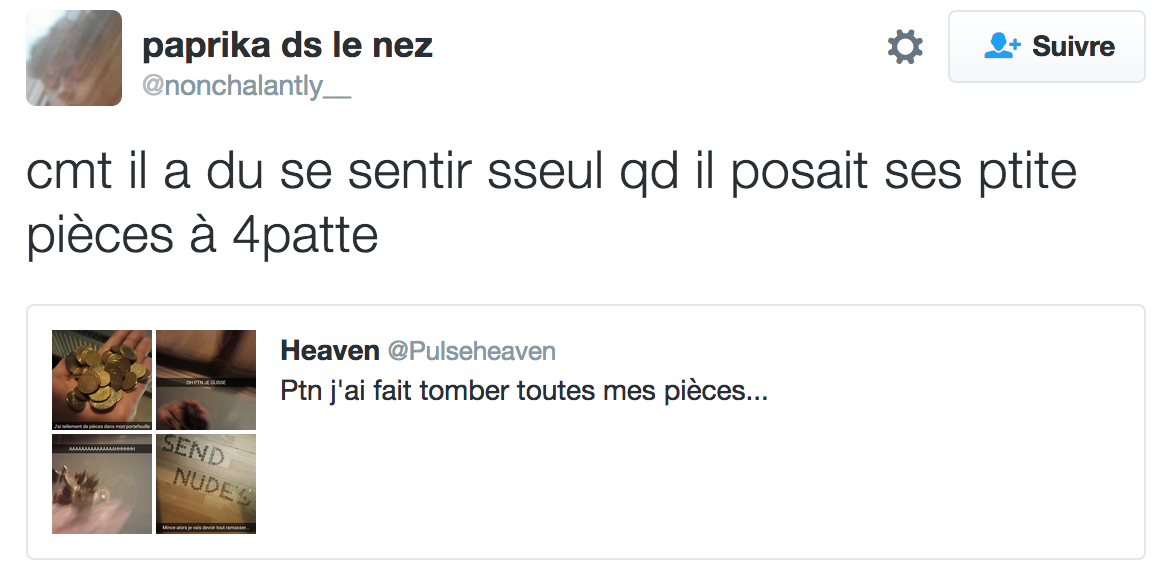Click the "AAAAAAHHHHHH" caption bar
This screenshot has width=1170, height=578.
coord(102,450)
